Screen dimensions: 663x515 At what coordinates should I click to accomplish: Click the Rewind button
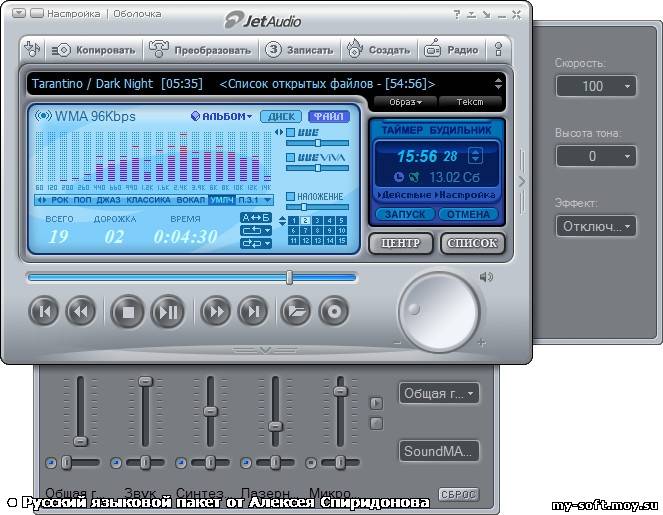(80, 312)
